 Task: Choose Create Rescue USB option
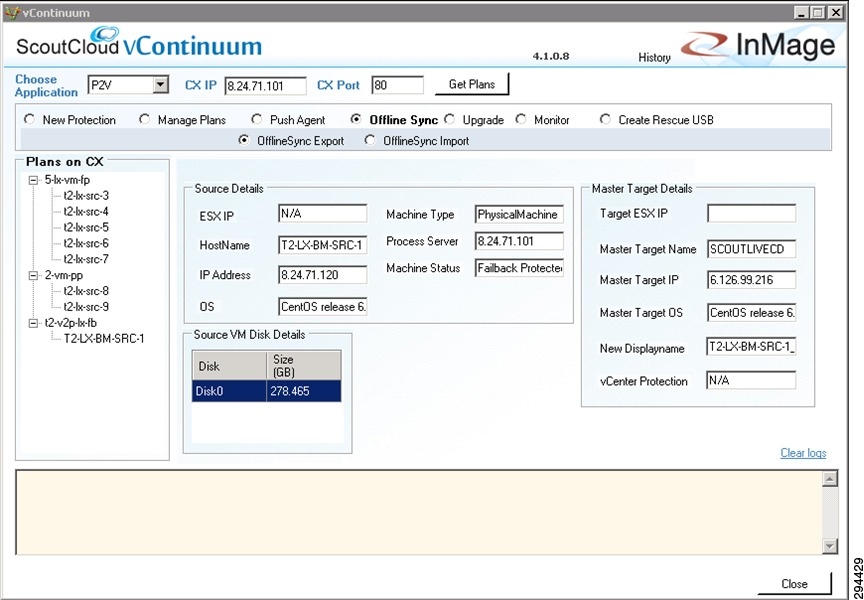click(x=605, y=120)
